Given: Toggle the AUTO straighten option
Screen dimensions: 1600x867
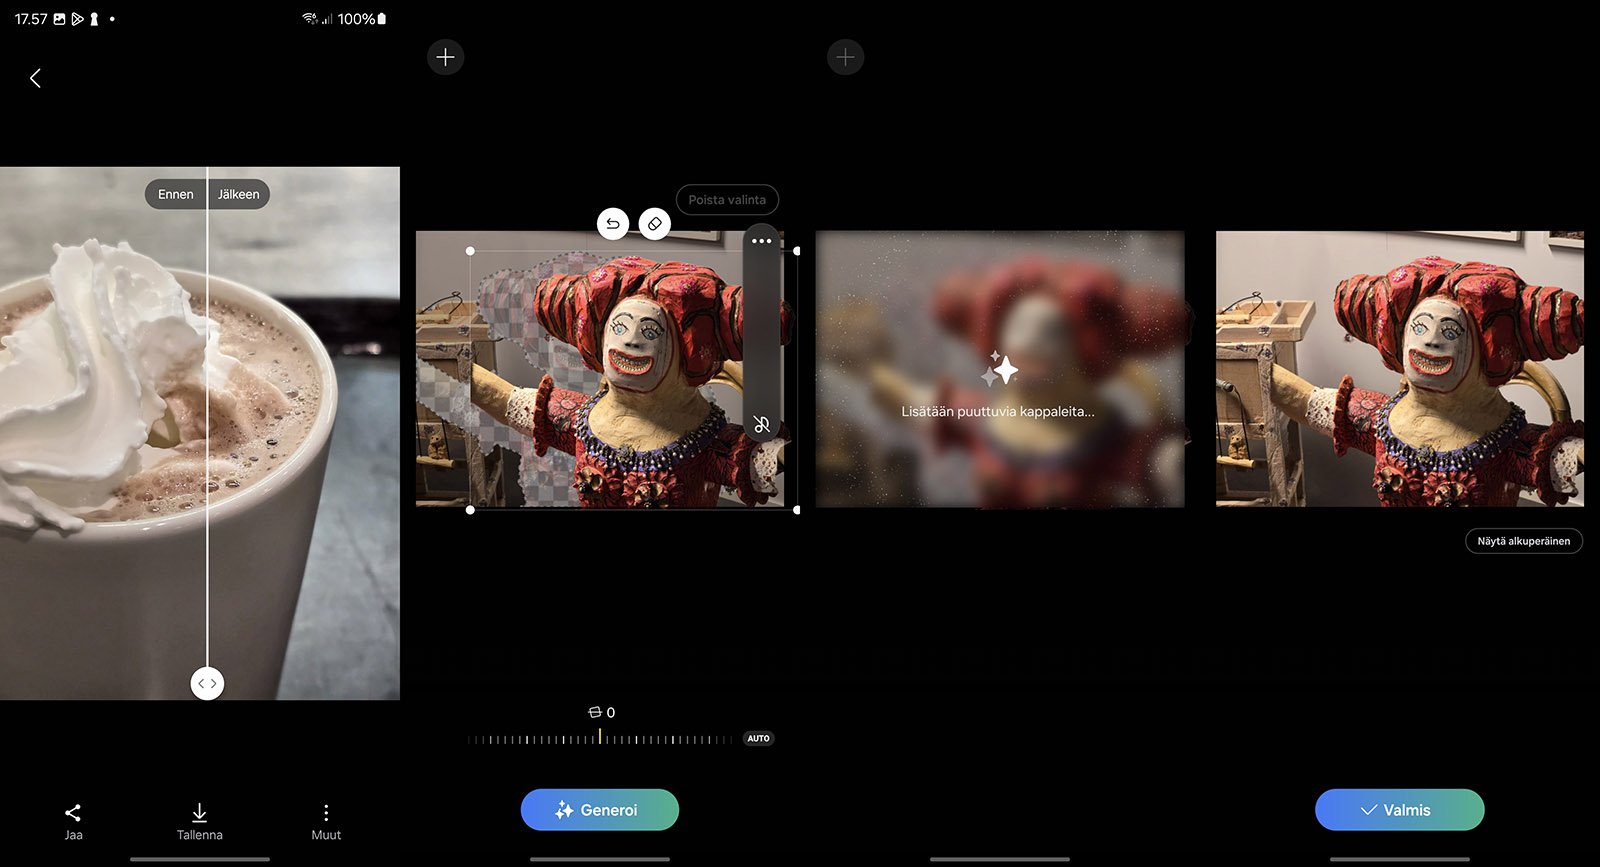Looking at the screenshot, I should point(759,739).
